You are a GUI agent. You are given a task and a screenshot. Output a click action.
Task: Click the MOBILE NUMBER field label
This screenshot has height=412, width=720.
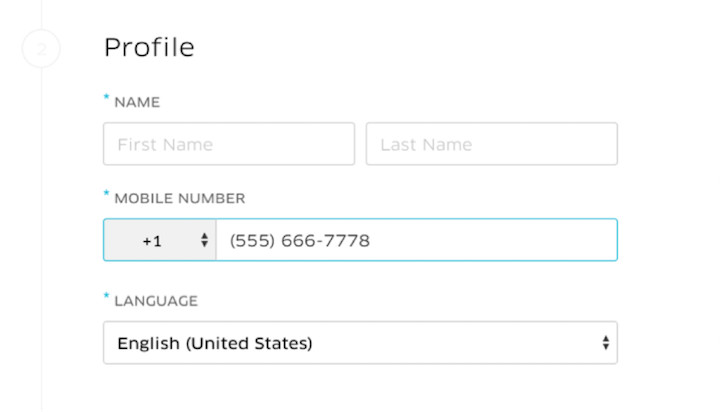point(180,198)
